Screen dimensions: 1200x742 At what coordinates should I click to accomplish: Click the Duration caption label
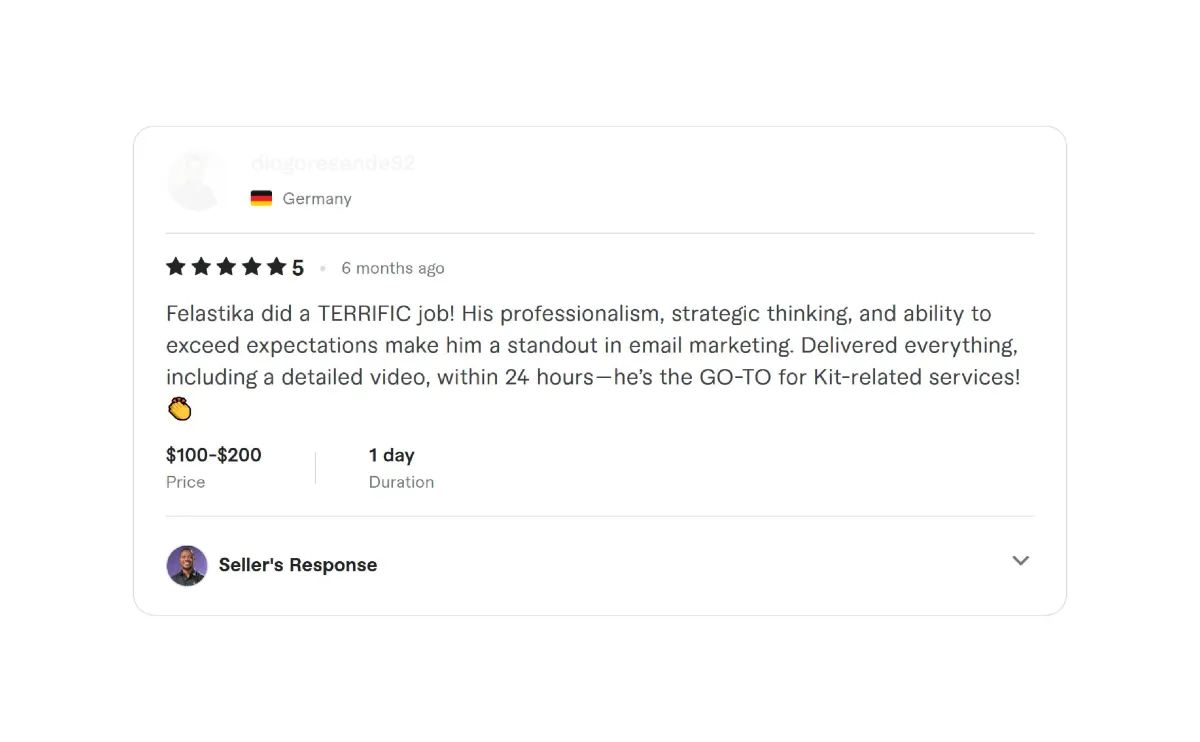[401, 482]
